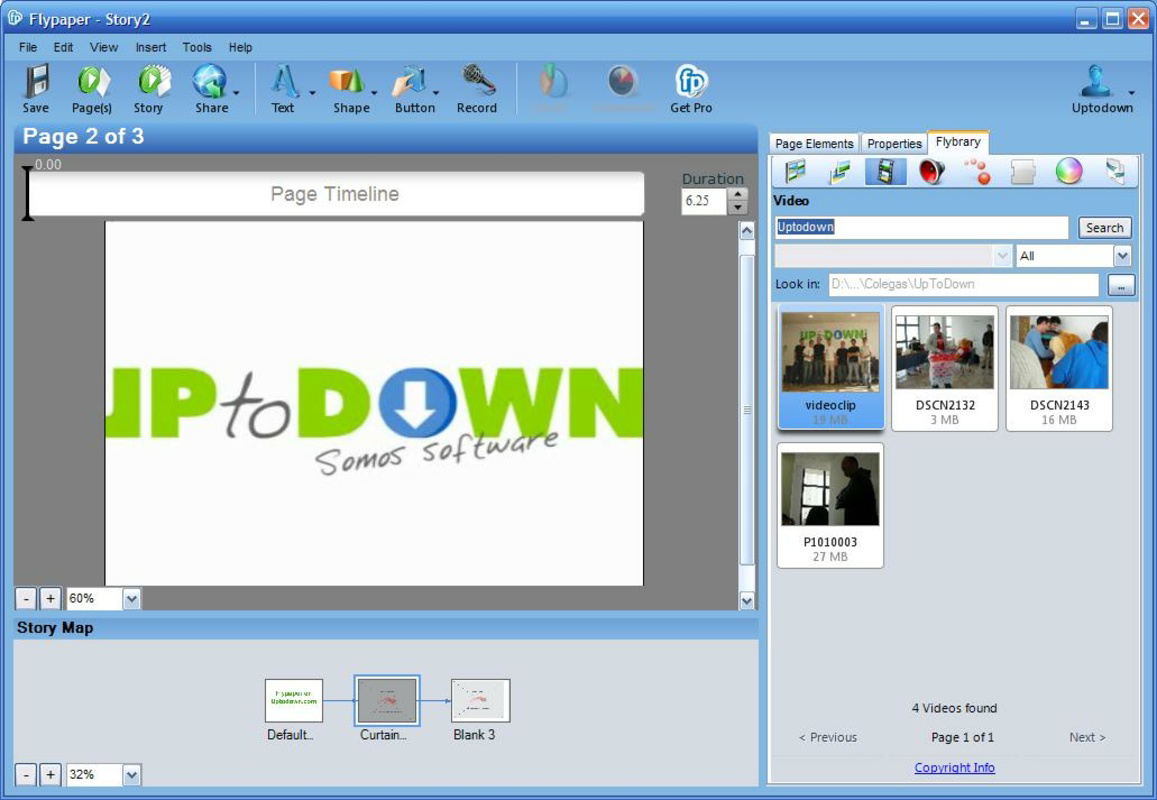Viewport: 1157px width, 800px height.
Task: Open the Tools menu
Action: [x=197, y=47]
